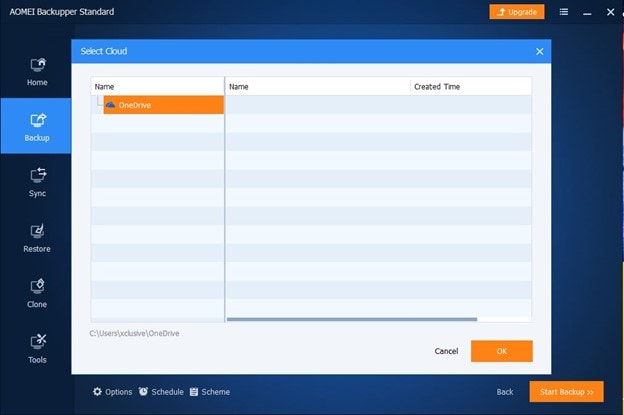Close the AOMEI Backupper main window
The width and height of the screenshot is (624, 415).
(610, 12)
